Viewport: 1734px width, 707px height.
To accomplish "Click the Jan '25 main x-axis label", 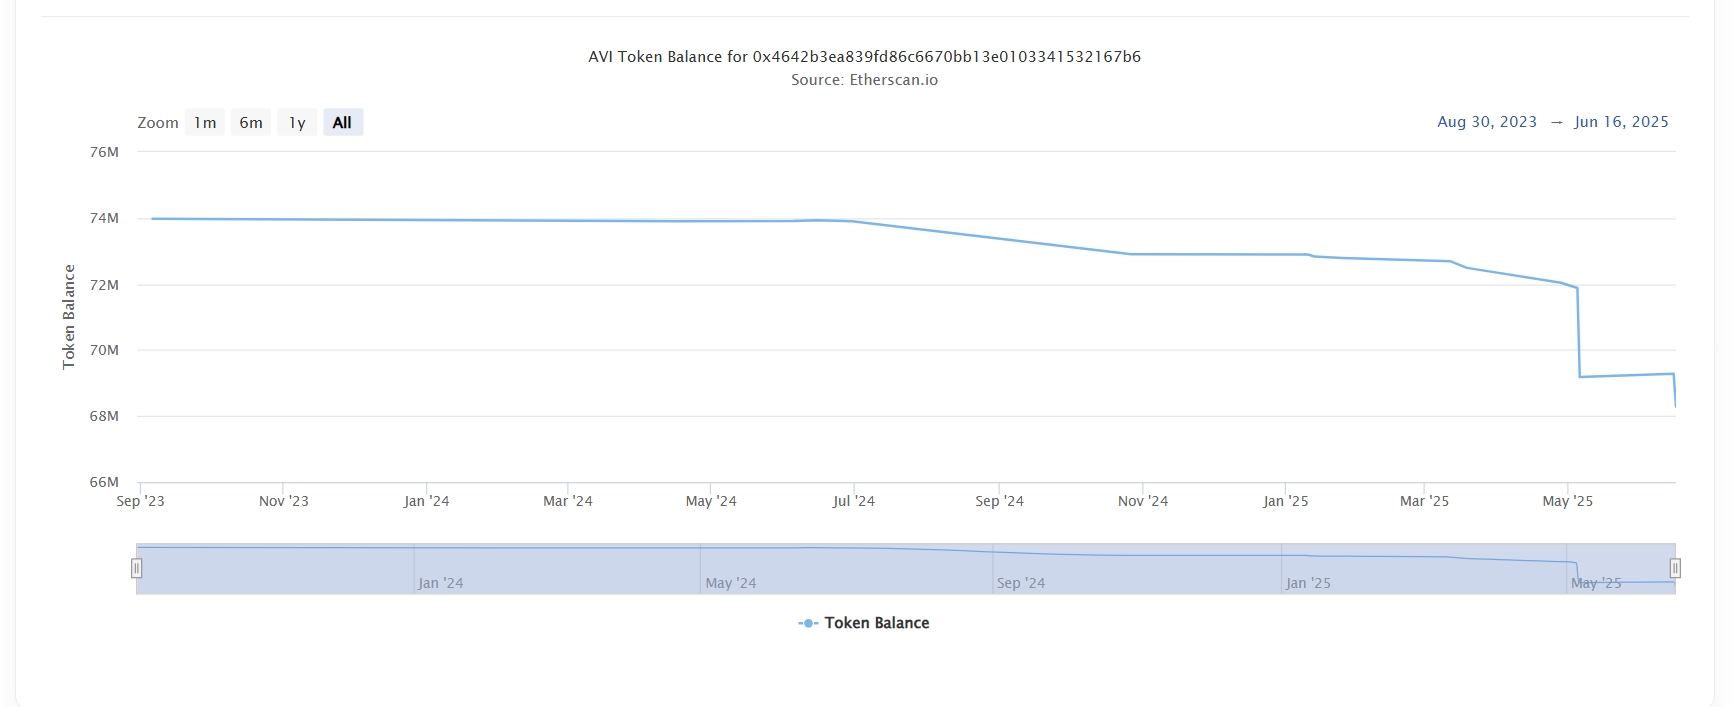I will [x=1285, y=501].
